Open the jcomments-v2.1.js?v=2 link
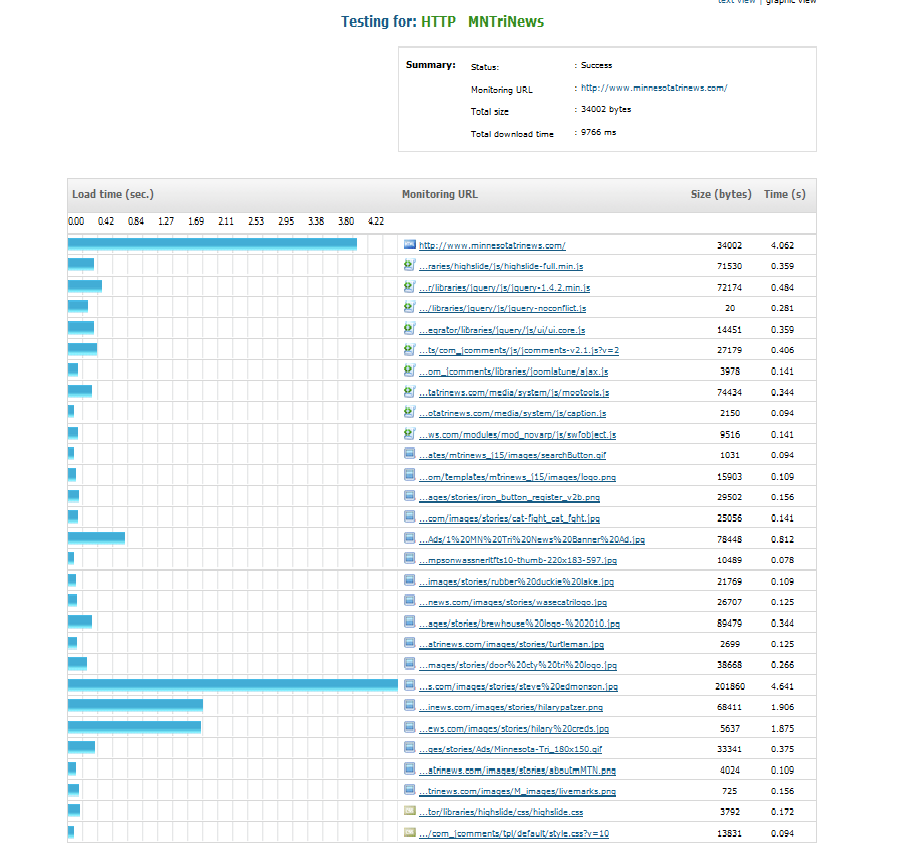Viewport: 899px width, 843px height. [518, 350]
